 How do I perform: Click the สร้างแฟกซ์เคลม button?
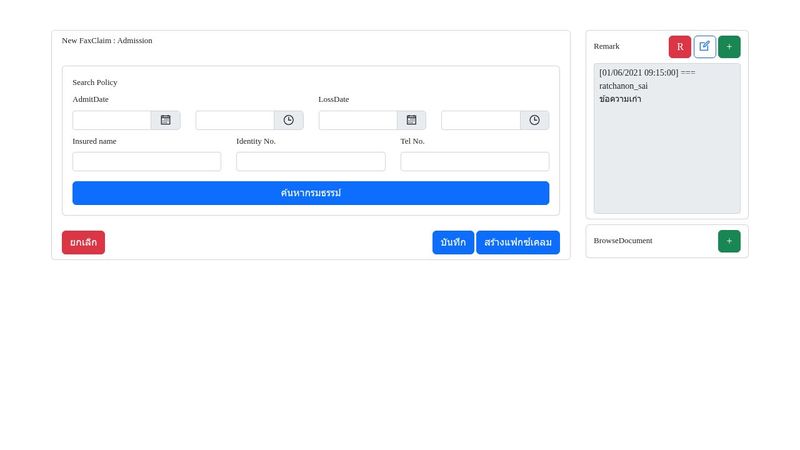(518, 243)
